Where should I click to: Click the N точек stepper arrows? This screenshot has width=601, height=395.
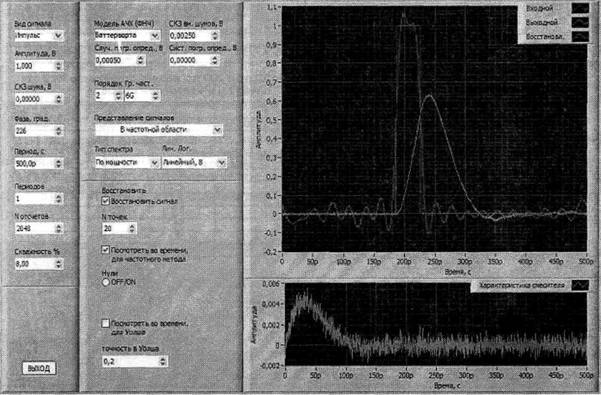(132, 229)
